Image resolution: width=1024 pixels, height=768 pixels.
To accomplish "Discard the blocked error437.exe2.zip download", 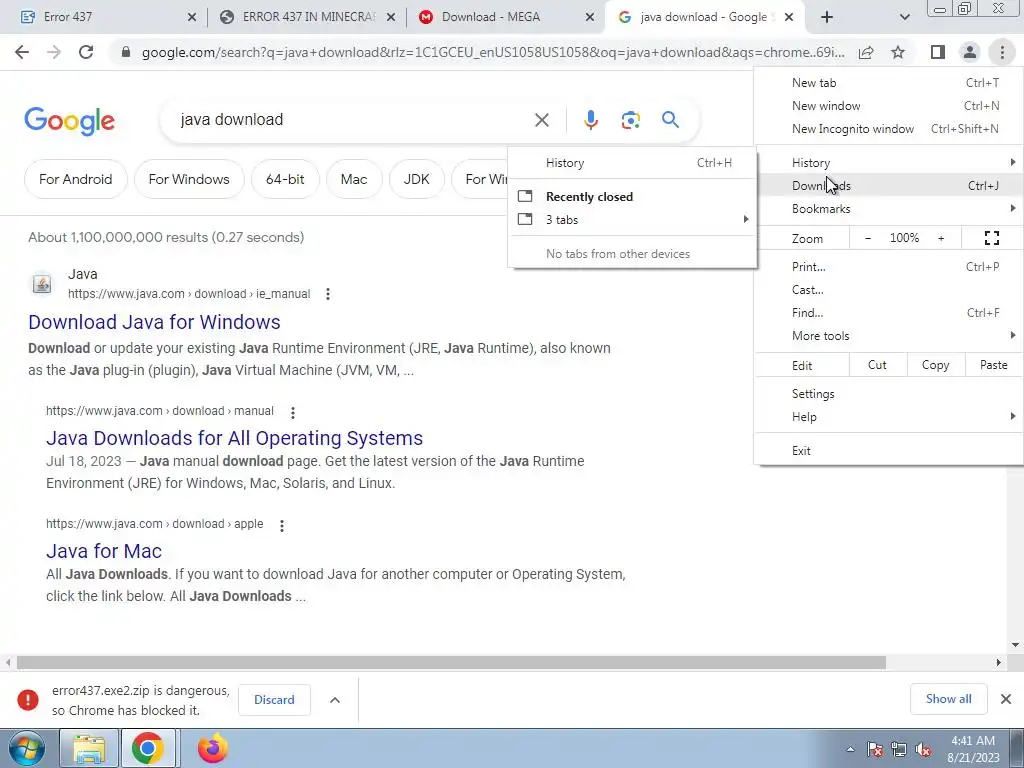I will 274,699.
